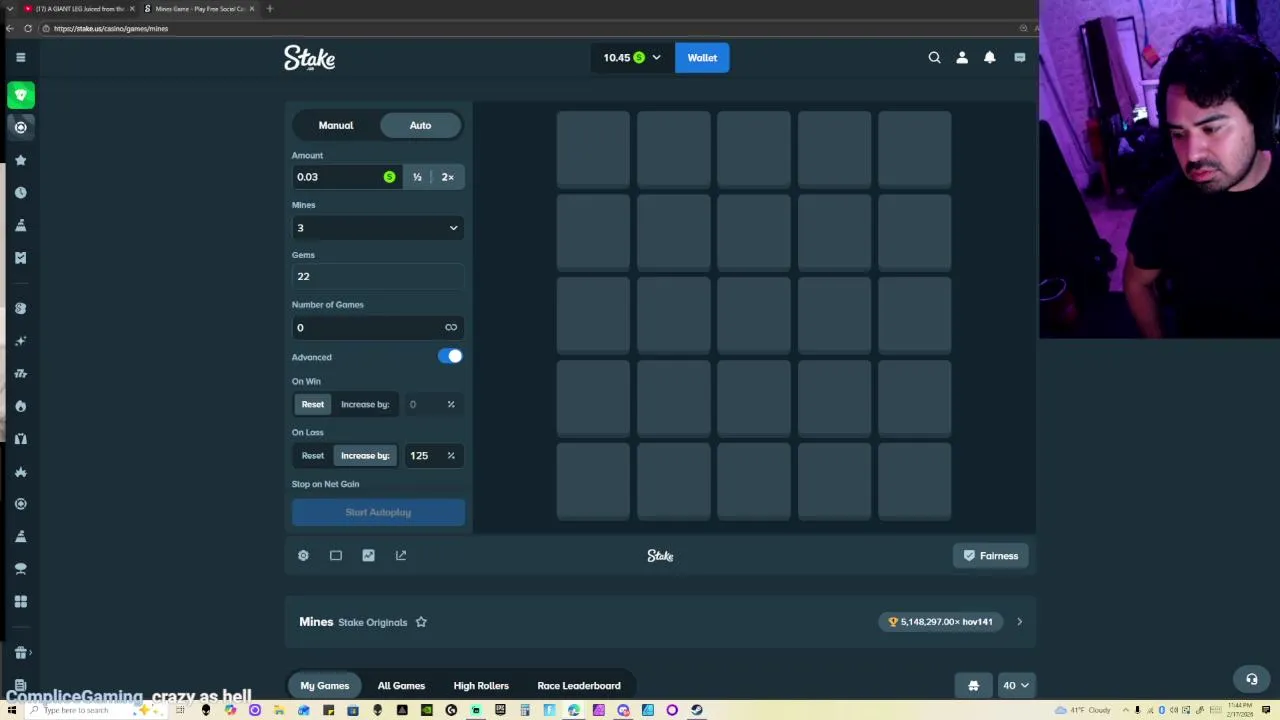Open Race Leaderboard tab
Viewport: 1280px width, 720px height.
pos(579,686)
